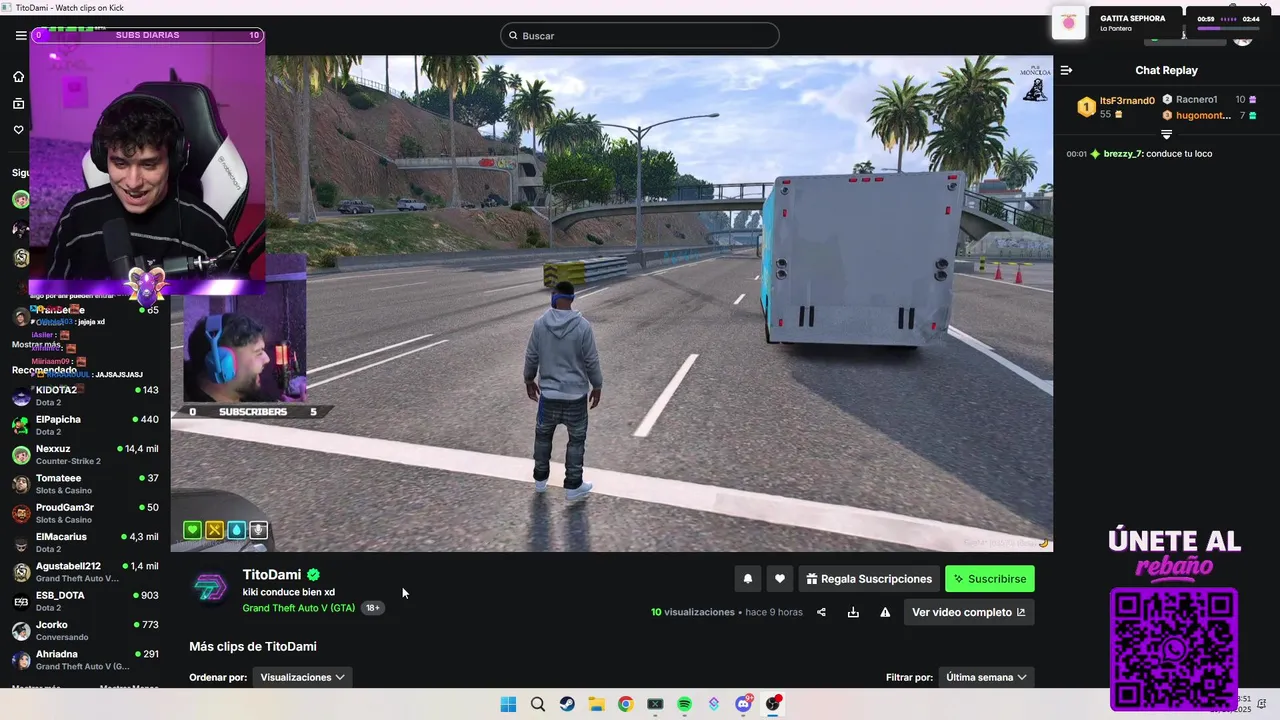Viewport: 1280px width, 720px height.
Task: Open Spotify from taskbar
Action: coord(684,704)
